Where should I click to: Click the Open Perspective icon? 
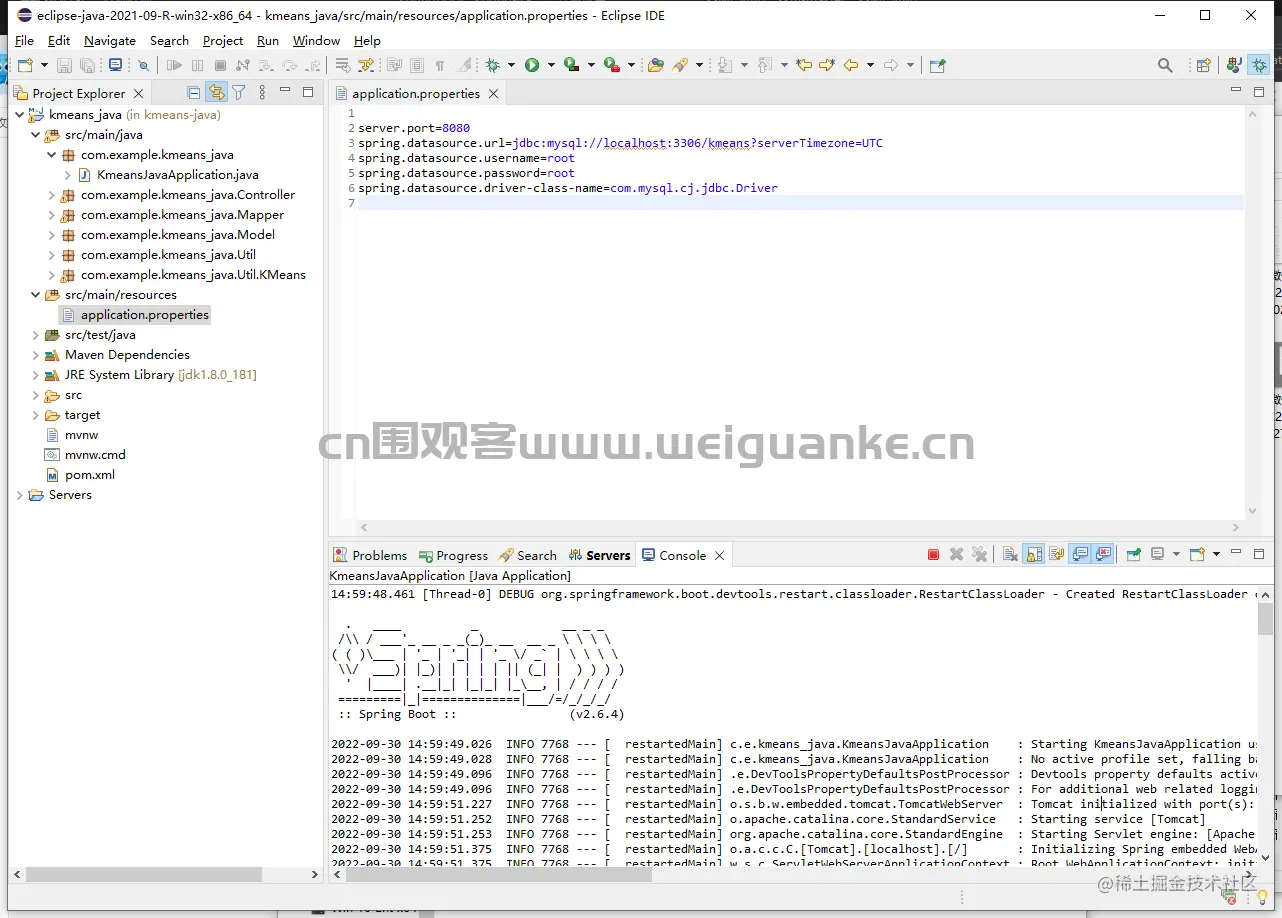click(1204, 65)
